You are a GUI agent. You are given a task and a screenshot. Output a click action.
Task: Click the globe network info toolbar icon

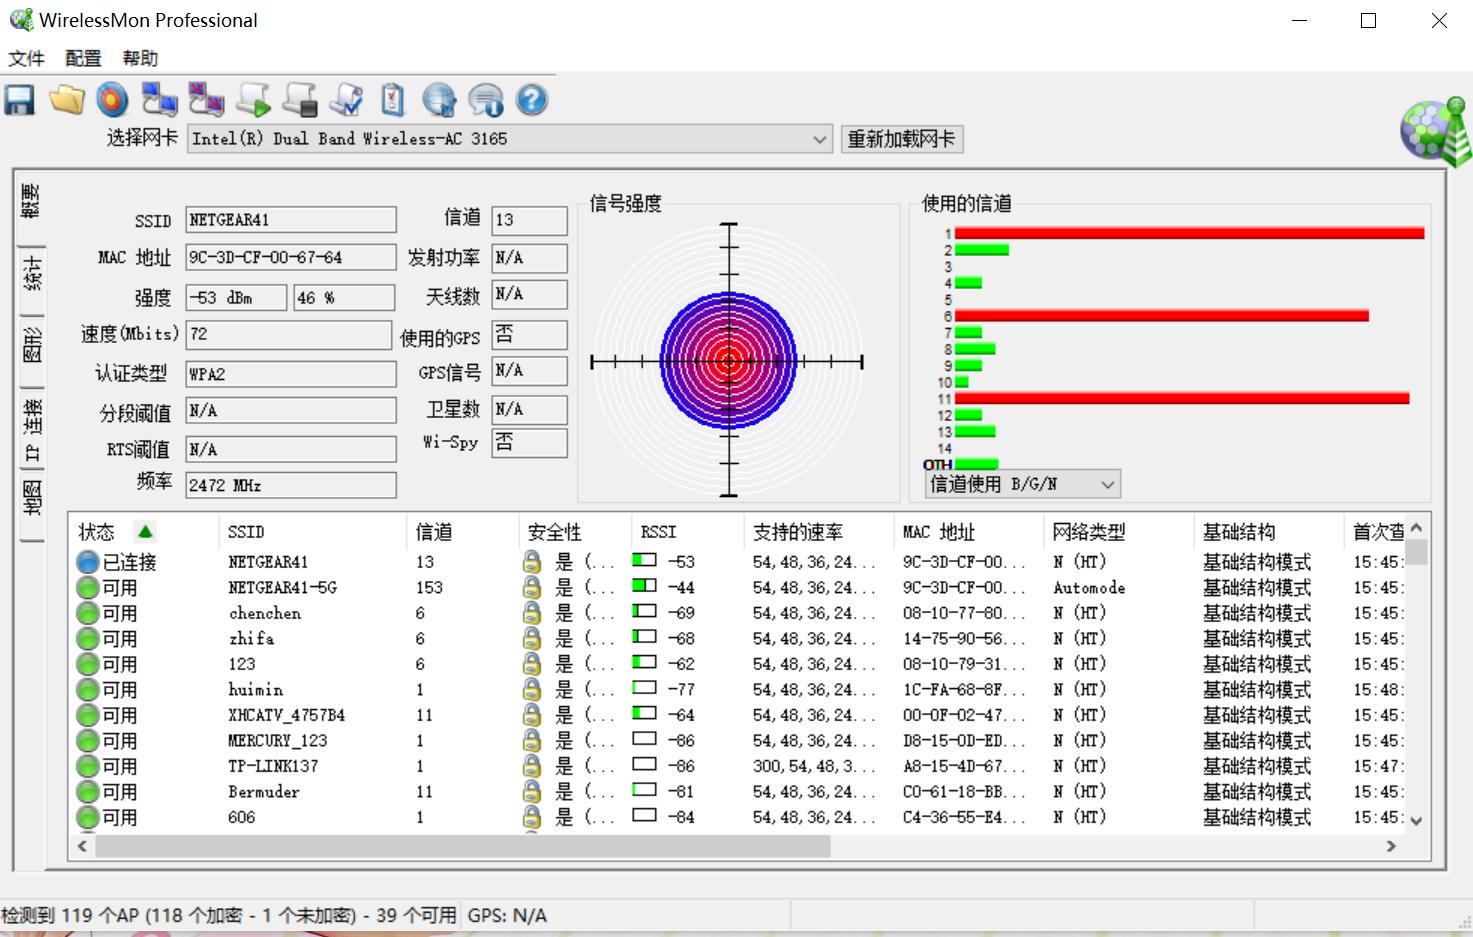point(440,100)
